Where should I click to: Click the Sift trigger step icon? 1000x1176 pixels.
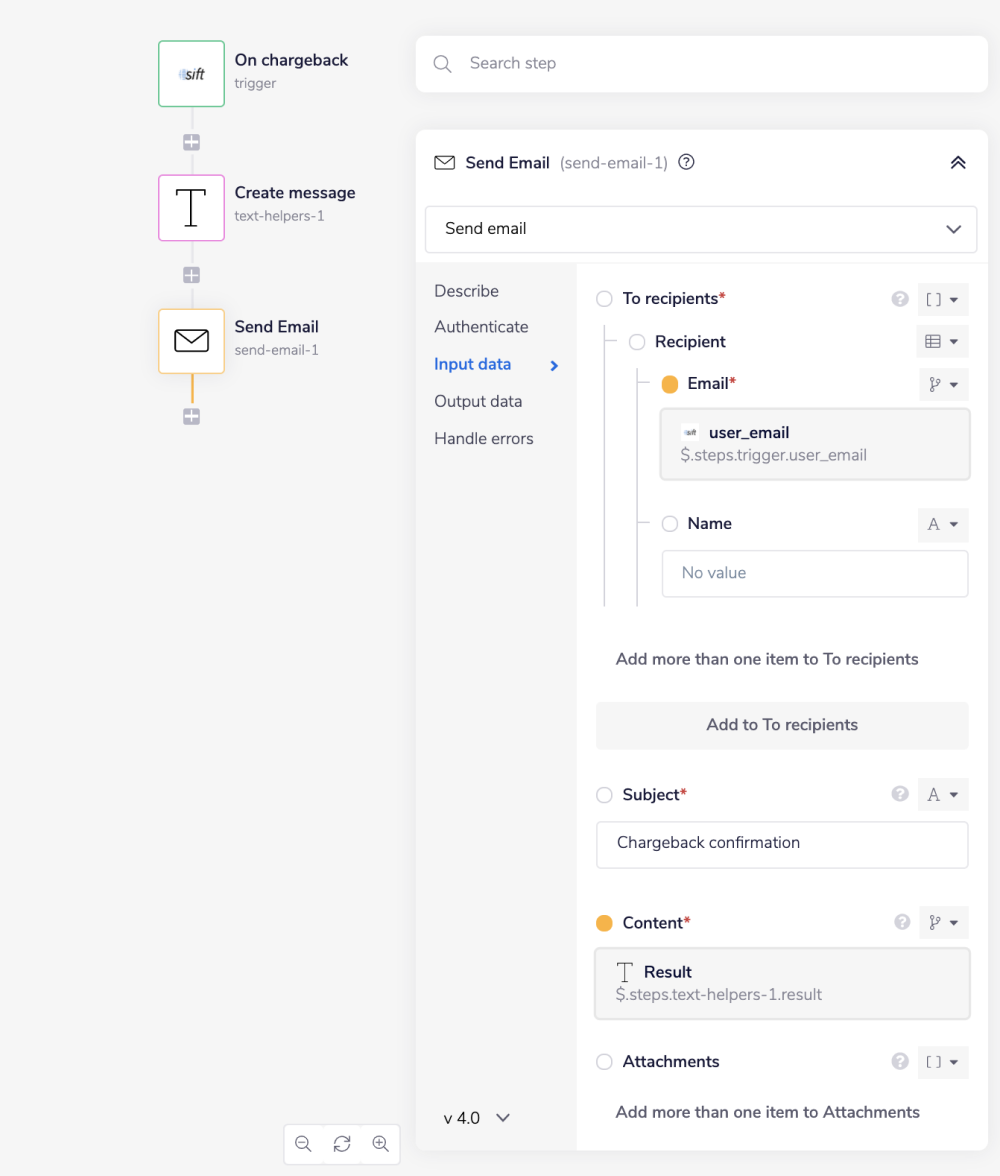click(x=191, y=73)
